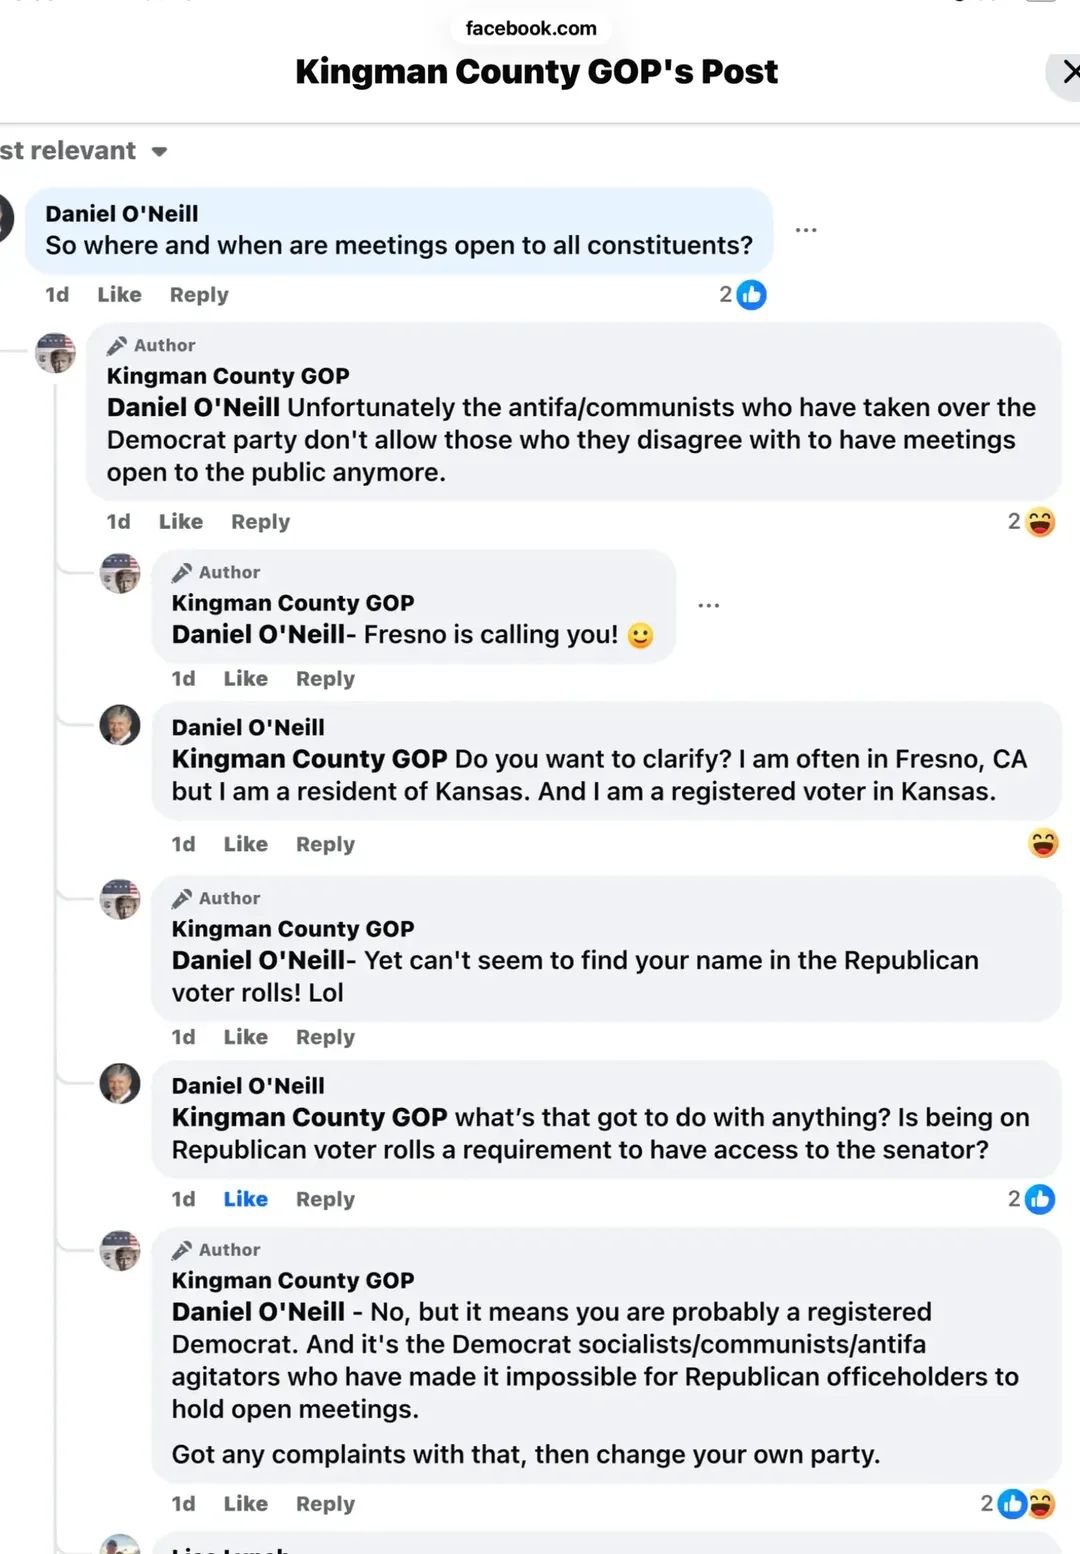Open Kingman County GOP name on the voter rolls reply

[x=292, y=929]
